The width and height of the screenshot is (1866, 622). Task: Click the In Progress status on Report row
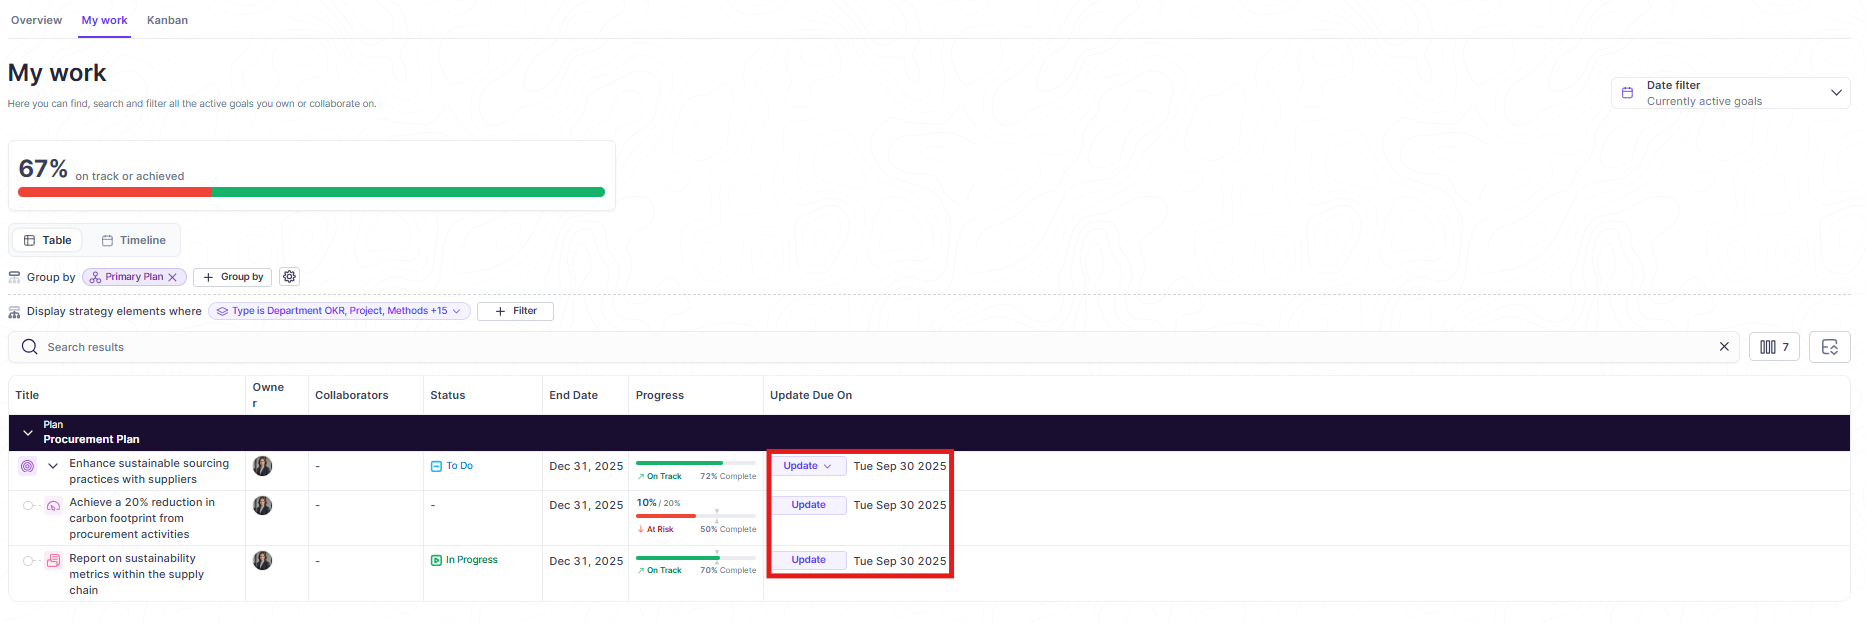465,560
